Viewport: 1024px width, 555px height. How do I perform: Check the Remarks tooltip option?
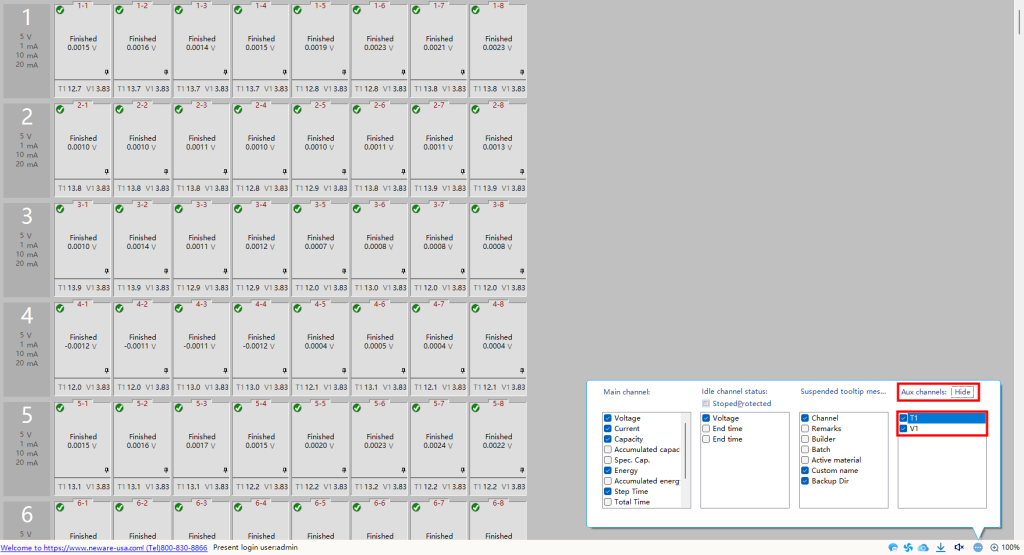805,428
